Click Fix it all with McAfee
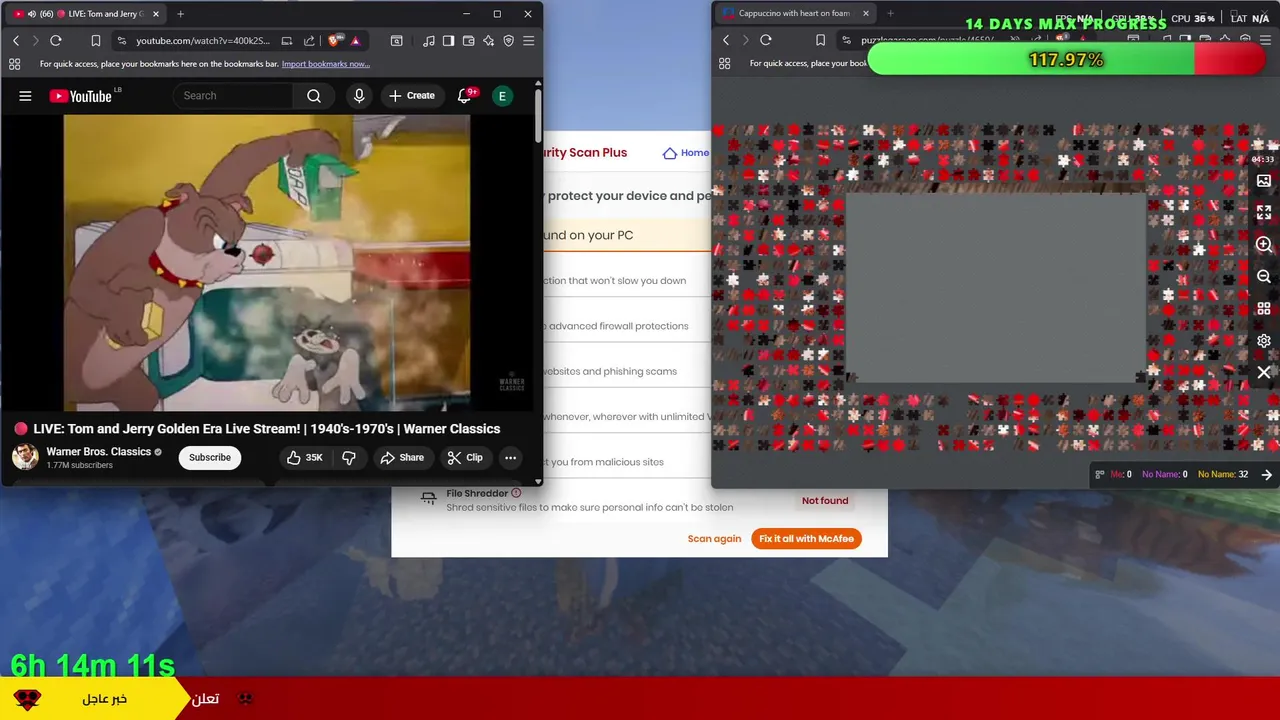This screenshot has height=720, width=1280. pyautogui.click(x=806, y=539)
